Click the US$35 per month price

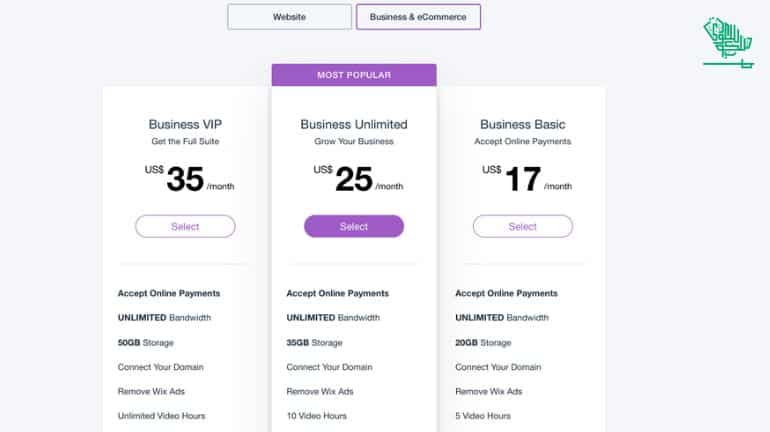click(189, 179)
